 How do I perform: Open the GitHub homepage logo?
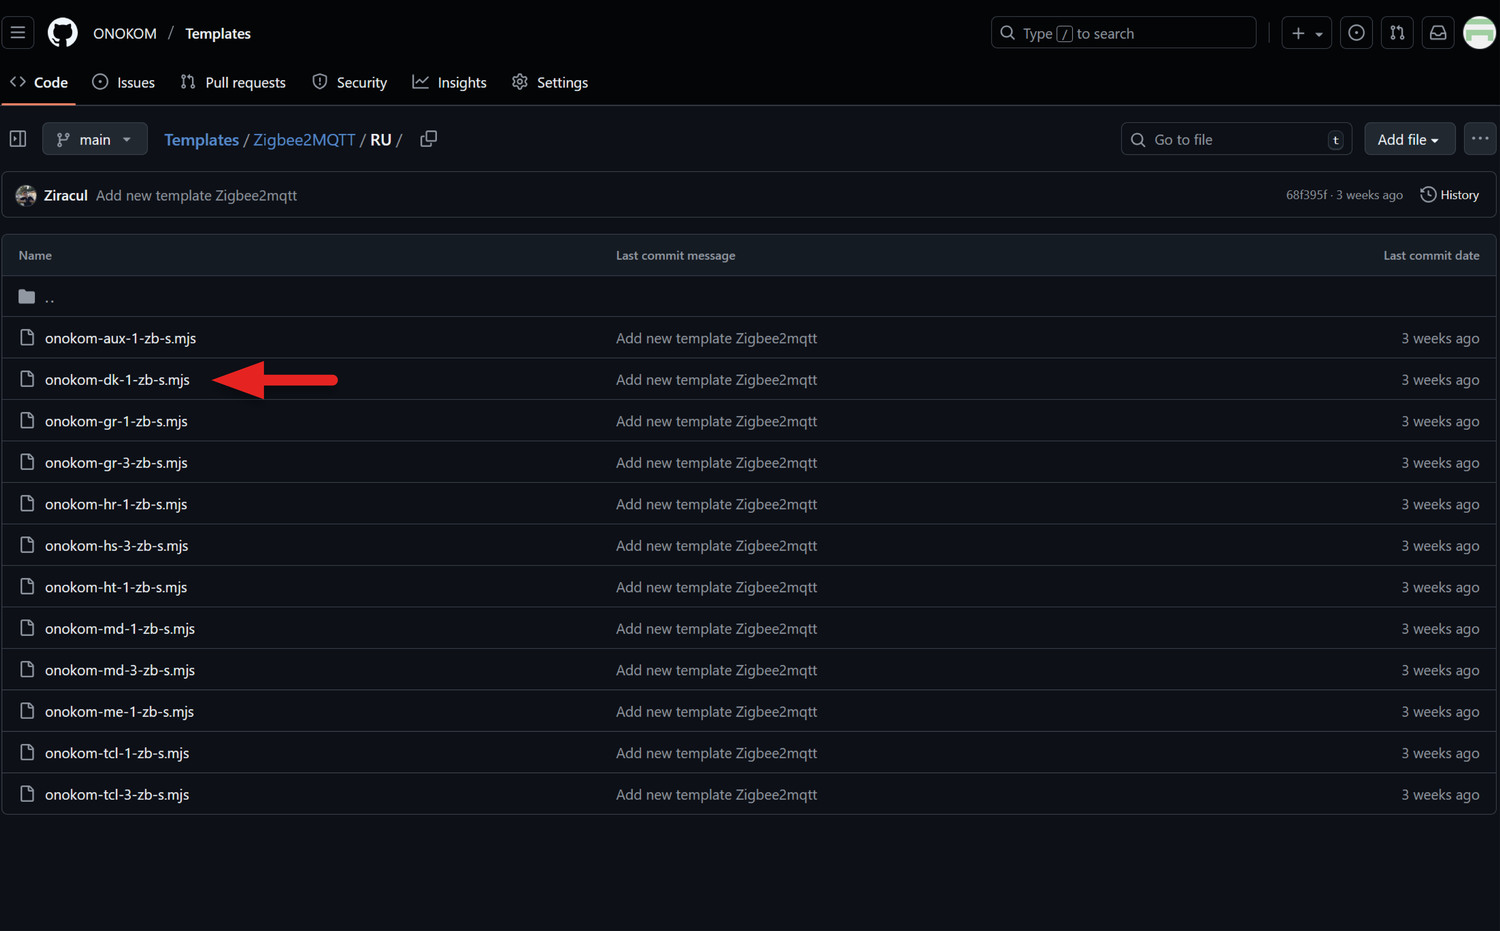point(62,33)
